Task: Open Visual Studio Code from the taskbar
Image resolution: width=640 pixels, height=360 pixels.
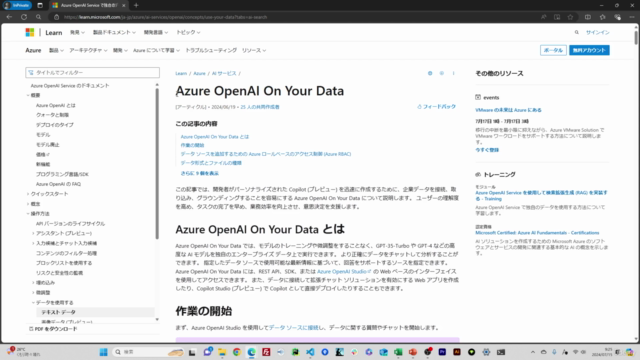Action: tap(310, 352)
